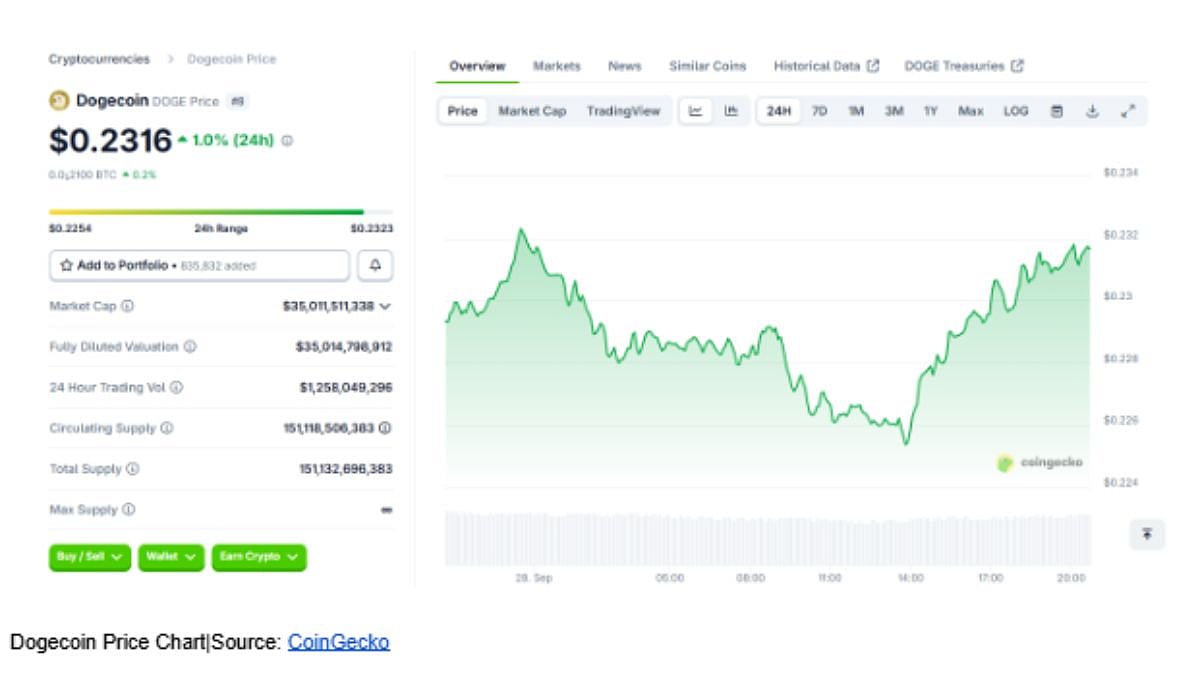This screenshot has height=675, width=1200.
Task: Toggle the LOG scale option
Action: tap(1016, 111)
